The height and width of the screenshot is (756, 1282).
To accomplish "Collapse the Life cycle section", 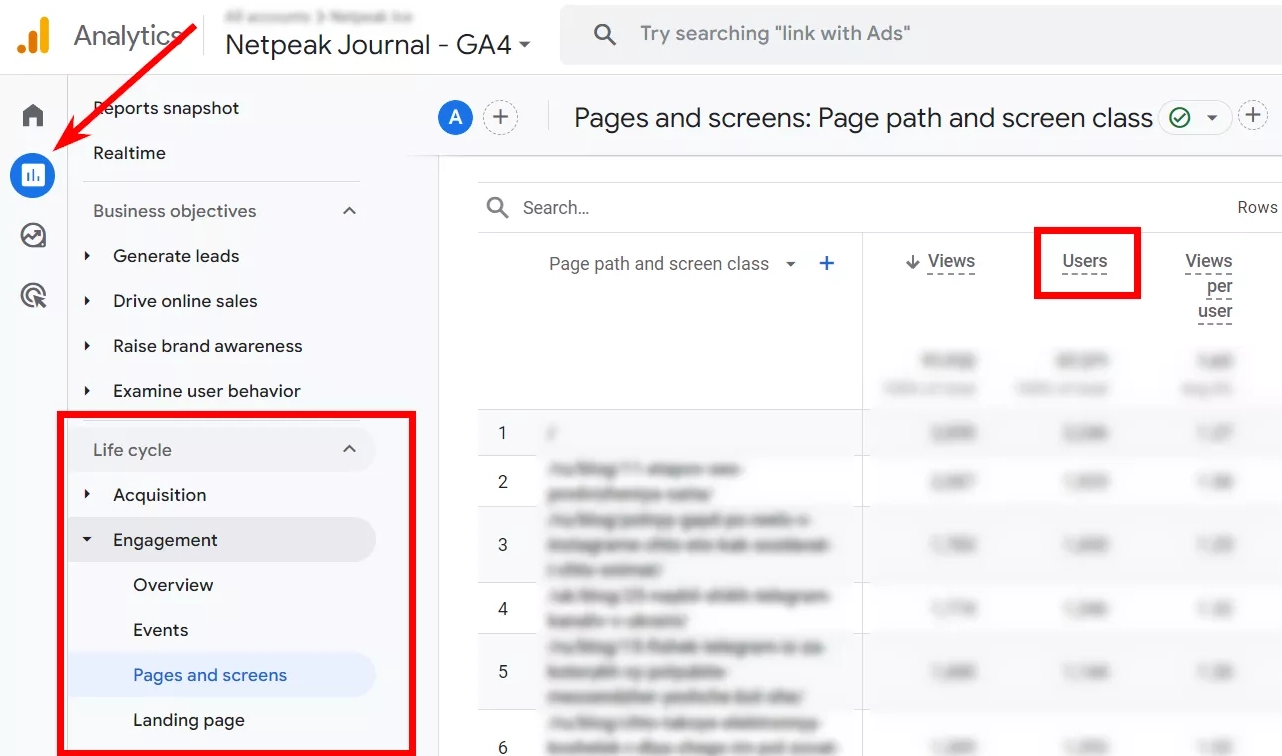I will click(349, 450).
